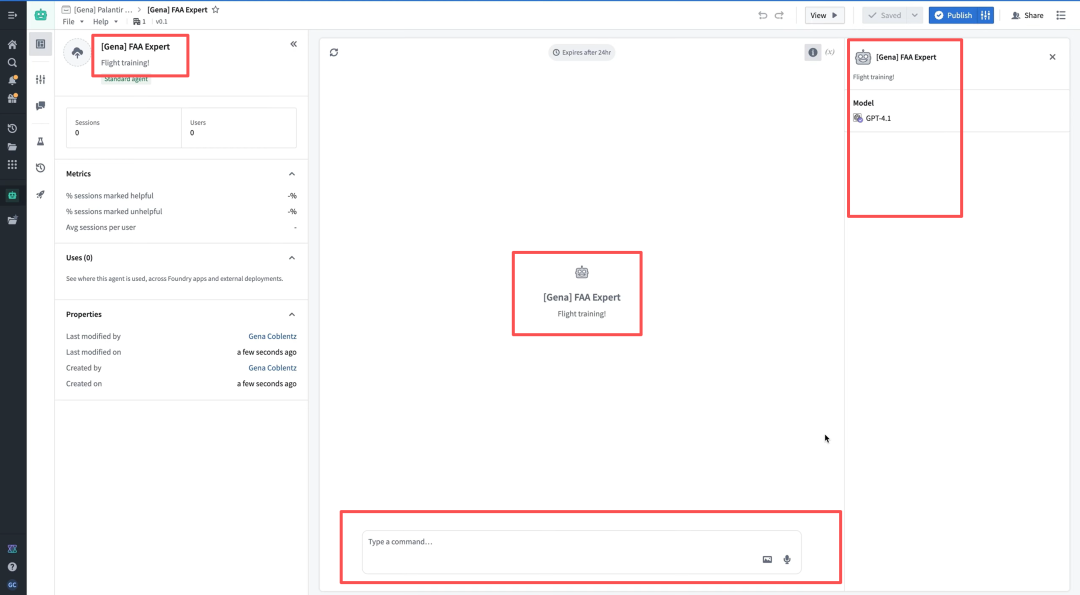Click the Type a command input field
Viewport: 1080px width, 595px height.
coord(581,552)
